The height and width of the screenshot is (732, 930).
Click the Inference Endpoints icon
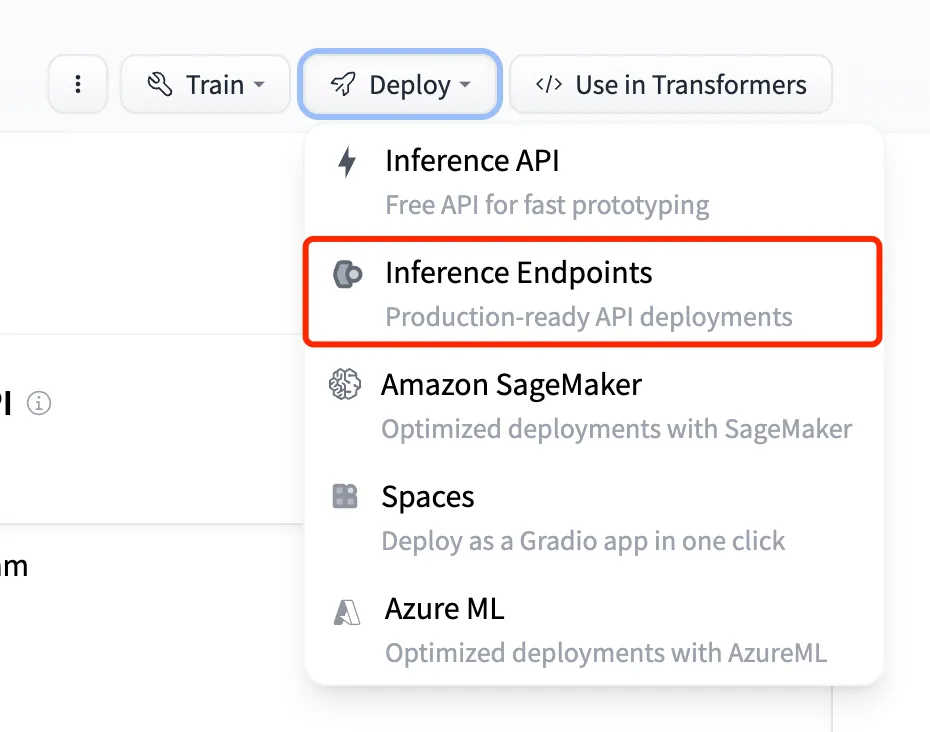coord(348,275)
